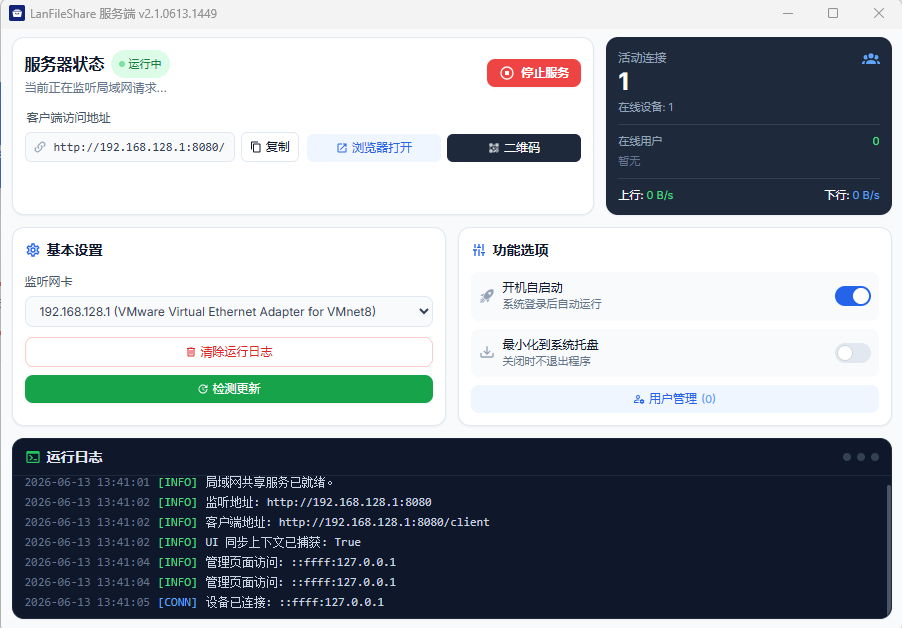This screenshot has height=628, width=902.
Task: Minimize the LanFileShare window
Action: (x=788, y=13)
